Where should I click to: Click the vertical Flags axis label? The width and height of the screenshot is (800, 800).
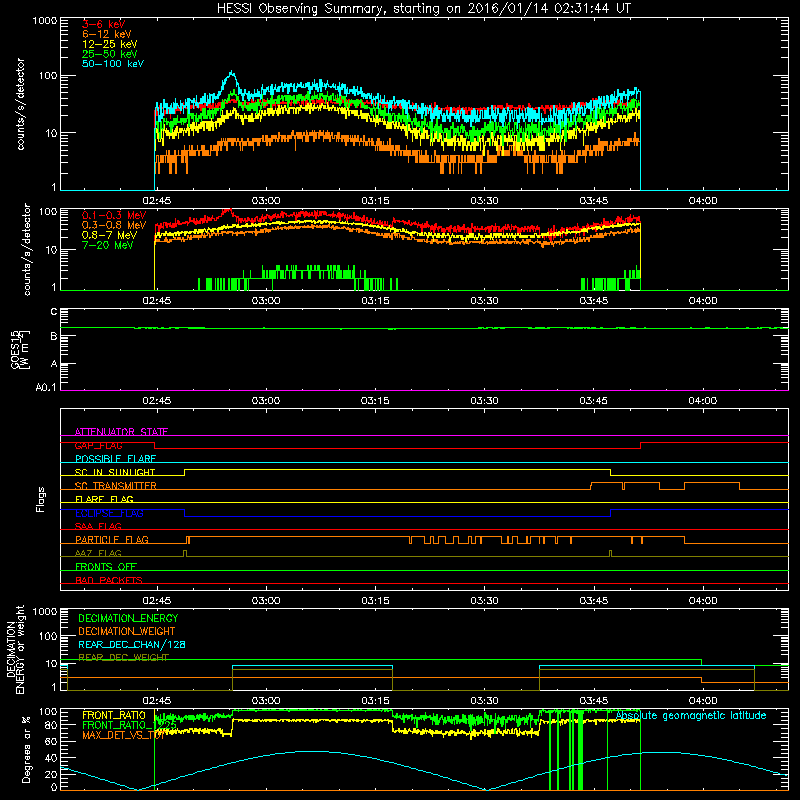(40, 499)
